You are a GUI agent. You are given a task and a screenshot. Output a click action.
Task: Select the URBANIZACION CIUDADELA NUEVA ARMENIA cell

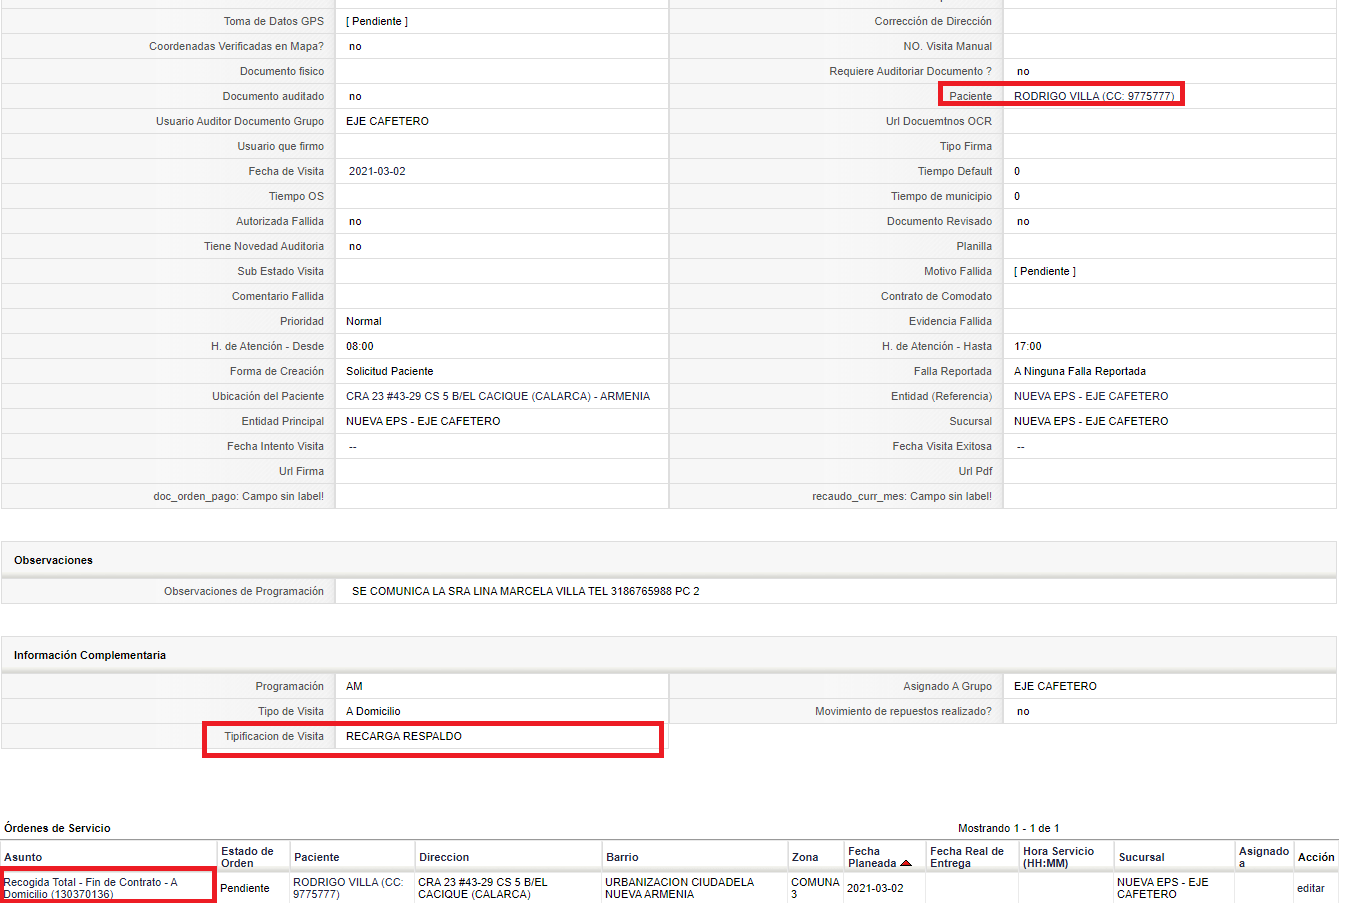680,888
